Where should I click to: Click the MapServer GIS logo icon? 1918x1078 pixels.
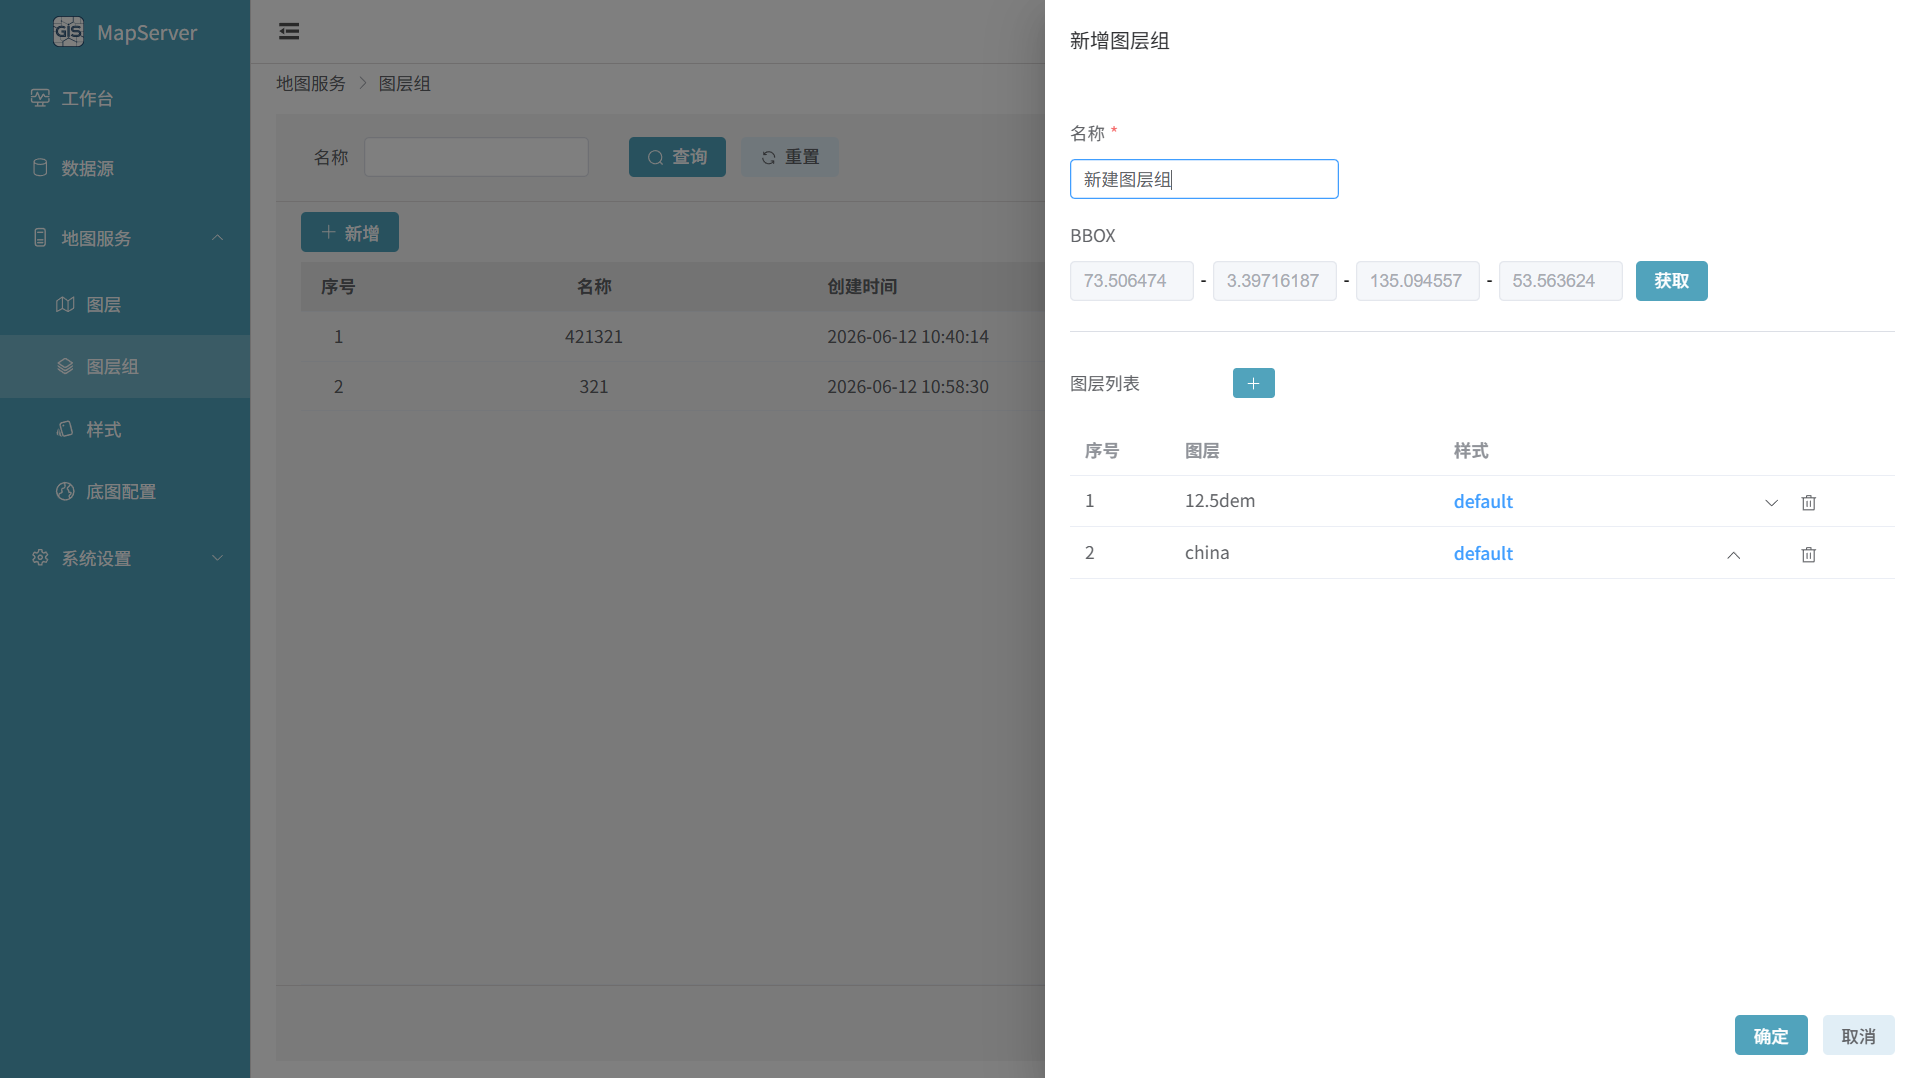pyautogui.click(x=68, y=32)
